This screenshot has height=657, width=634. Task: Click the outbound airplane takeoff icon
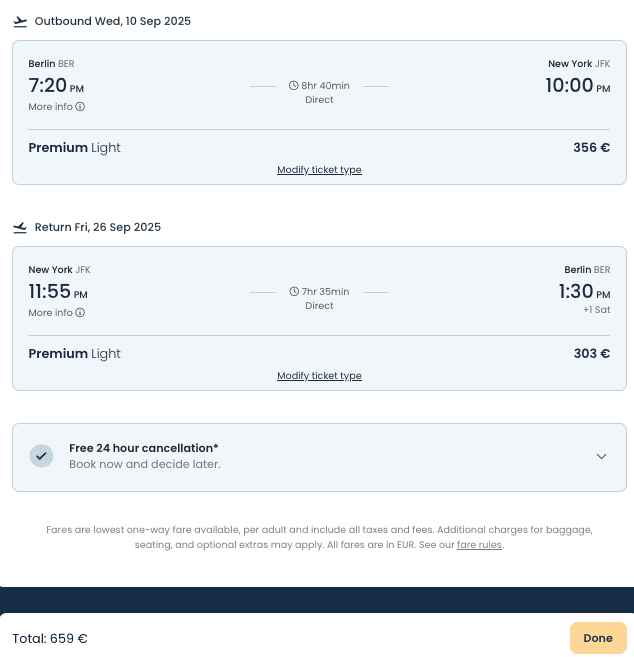point(20,21)
